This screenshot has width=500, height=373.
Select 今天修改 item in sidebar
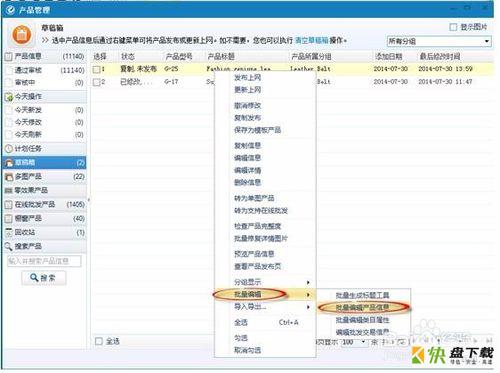point(45,122)
